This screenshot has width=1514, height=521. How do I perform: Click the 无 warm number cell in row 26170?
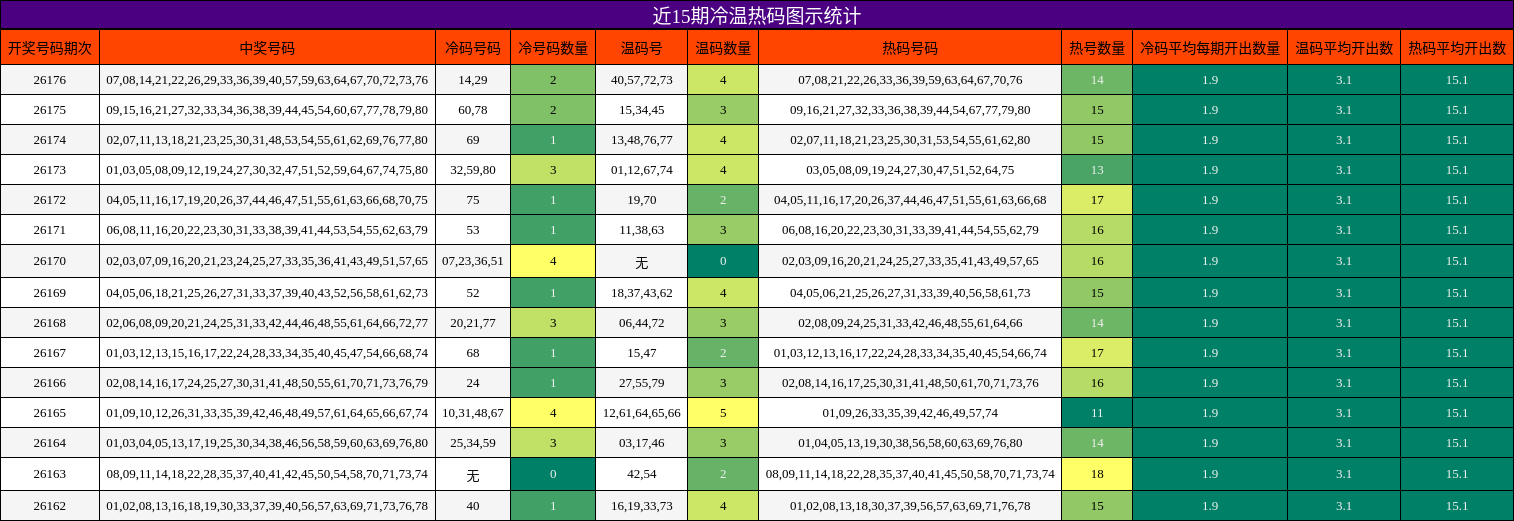pyautogui.click(x=641, y=261)
